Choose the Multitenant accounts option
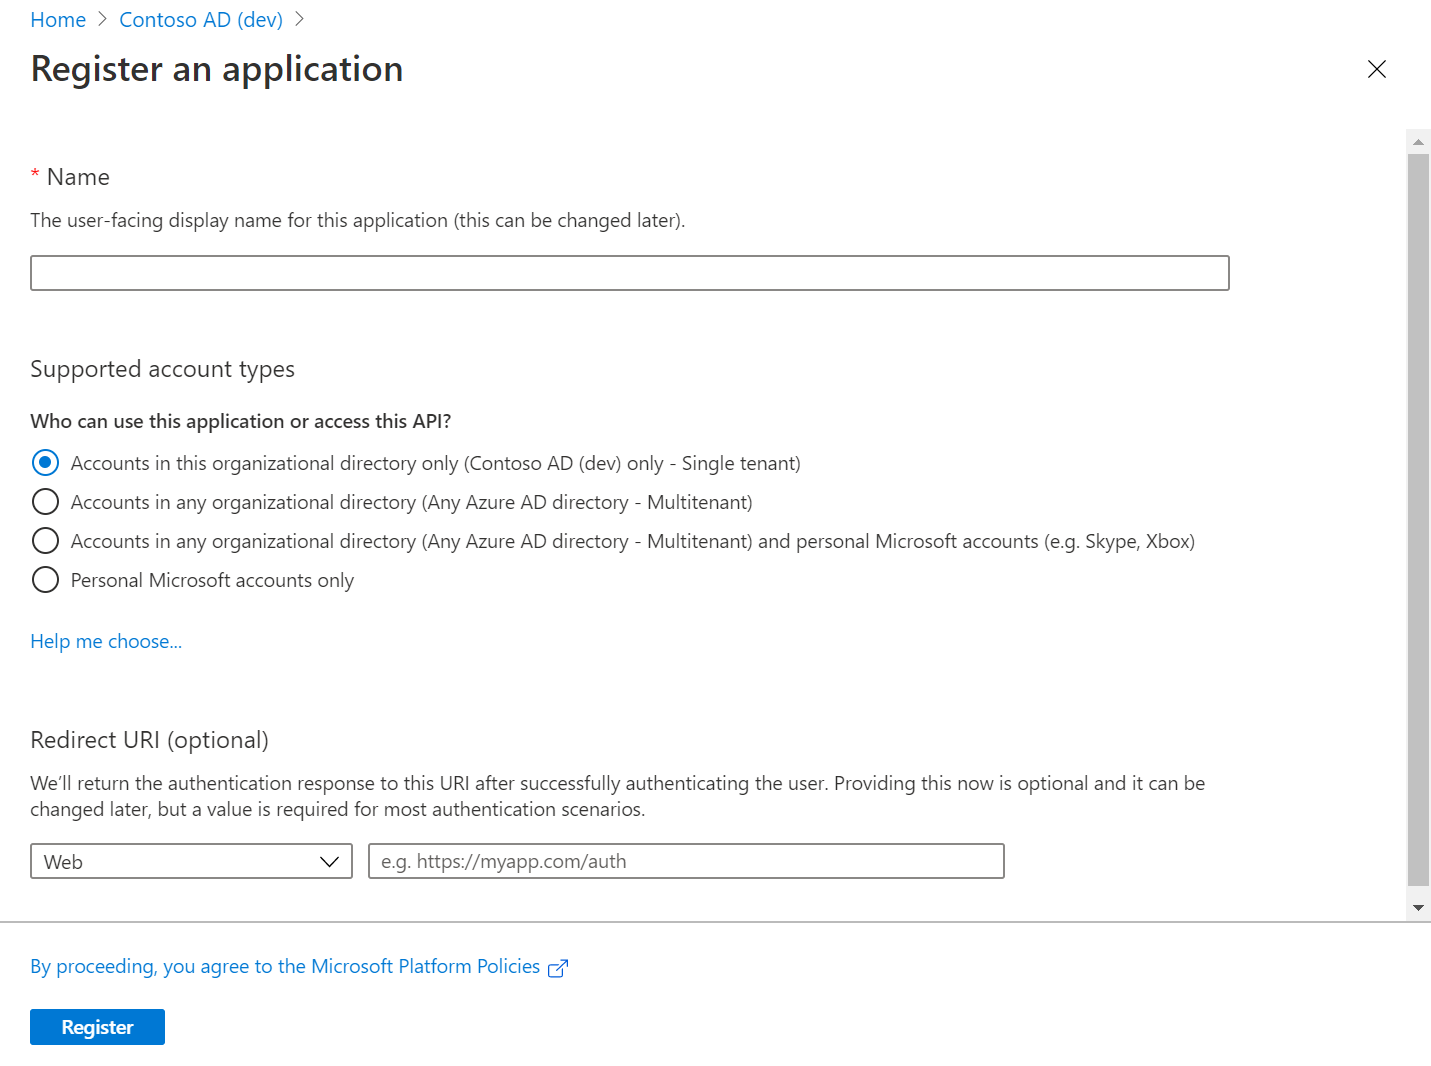 coord(45,501)
